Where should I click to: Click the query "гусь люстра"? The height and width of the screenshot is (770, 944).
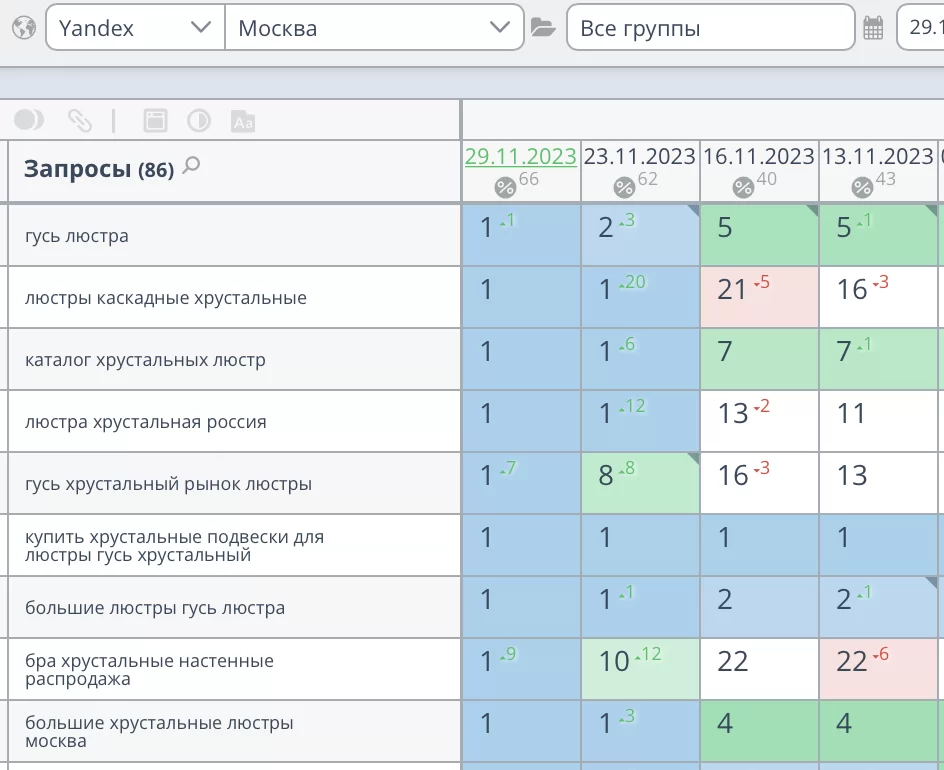pyautogui.click(x=77, y=236)
